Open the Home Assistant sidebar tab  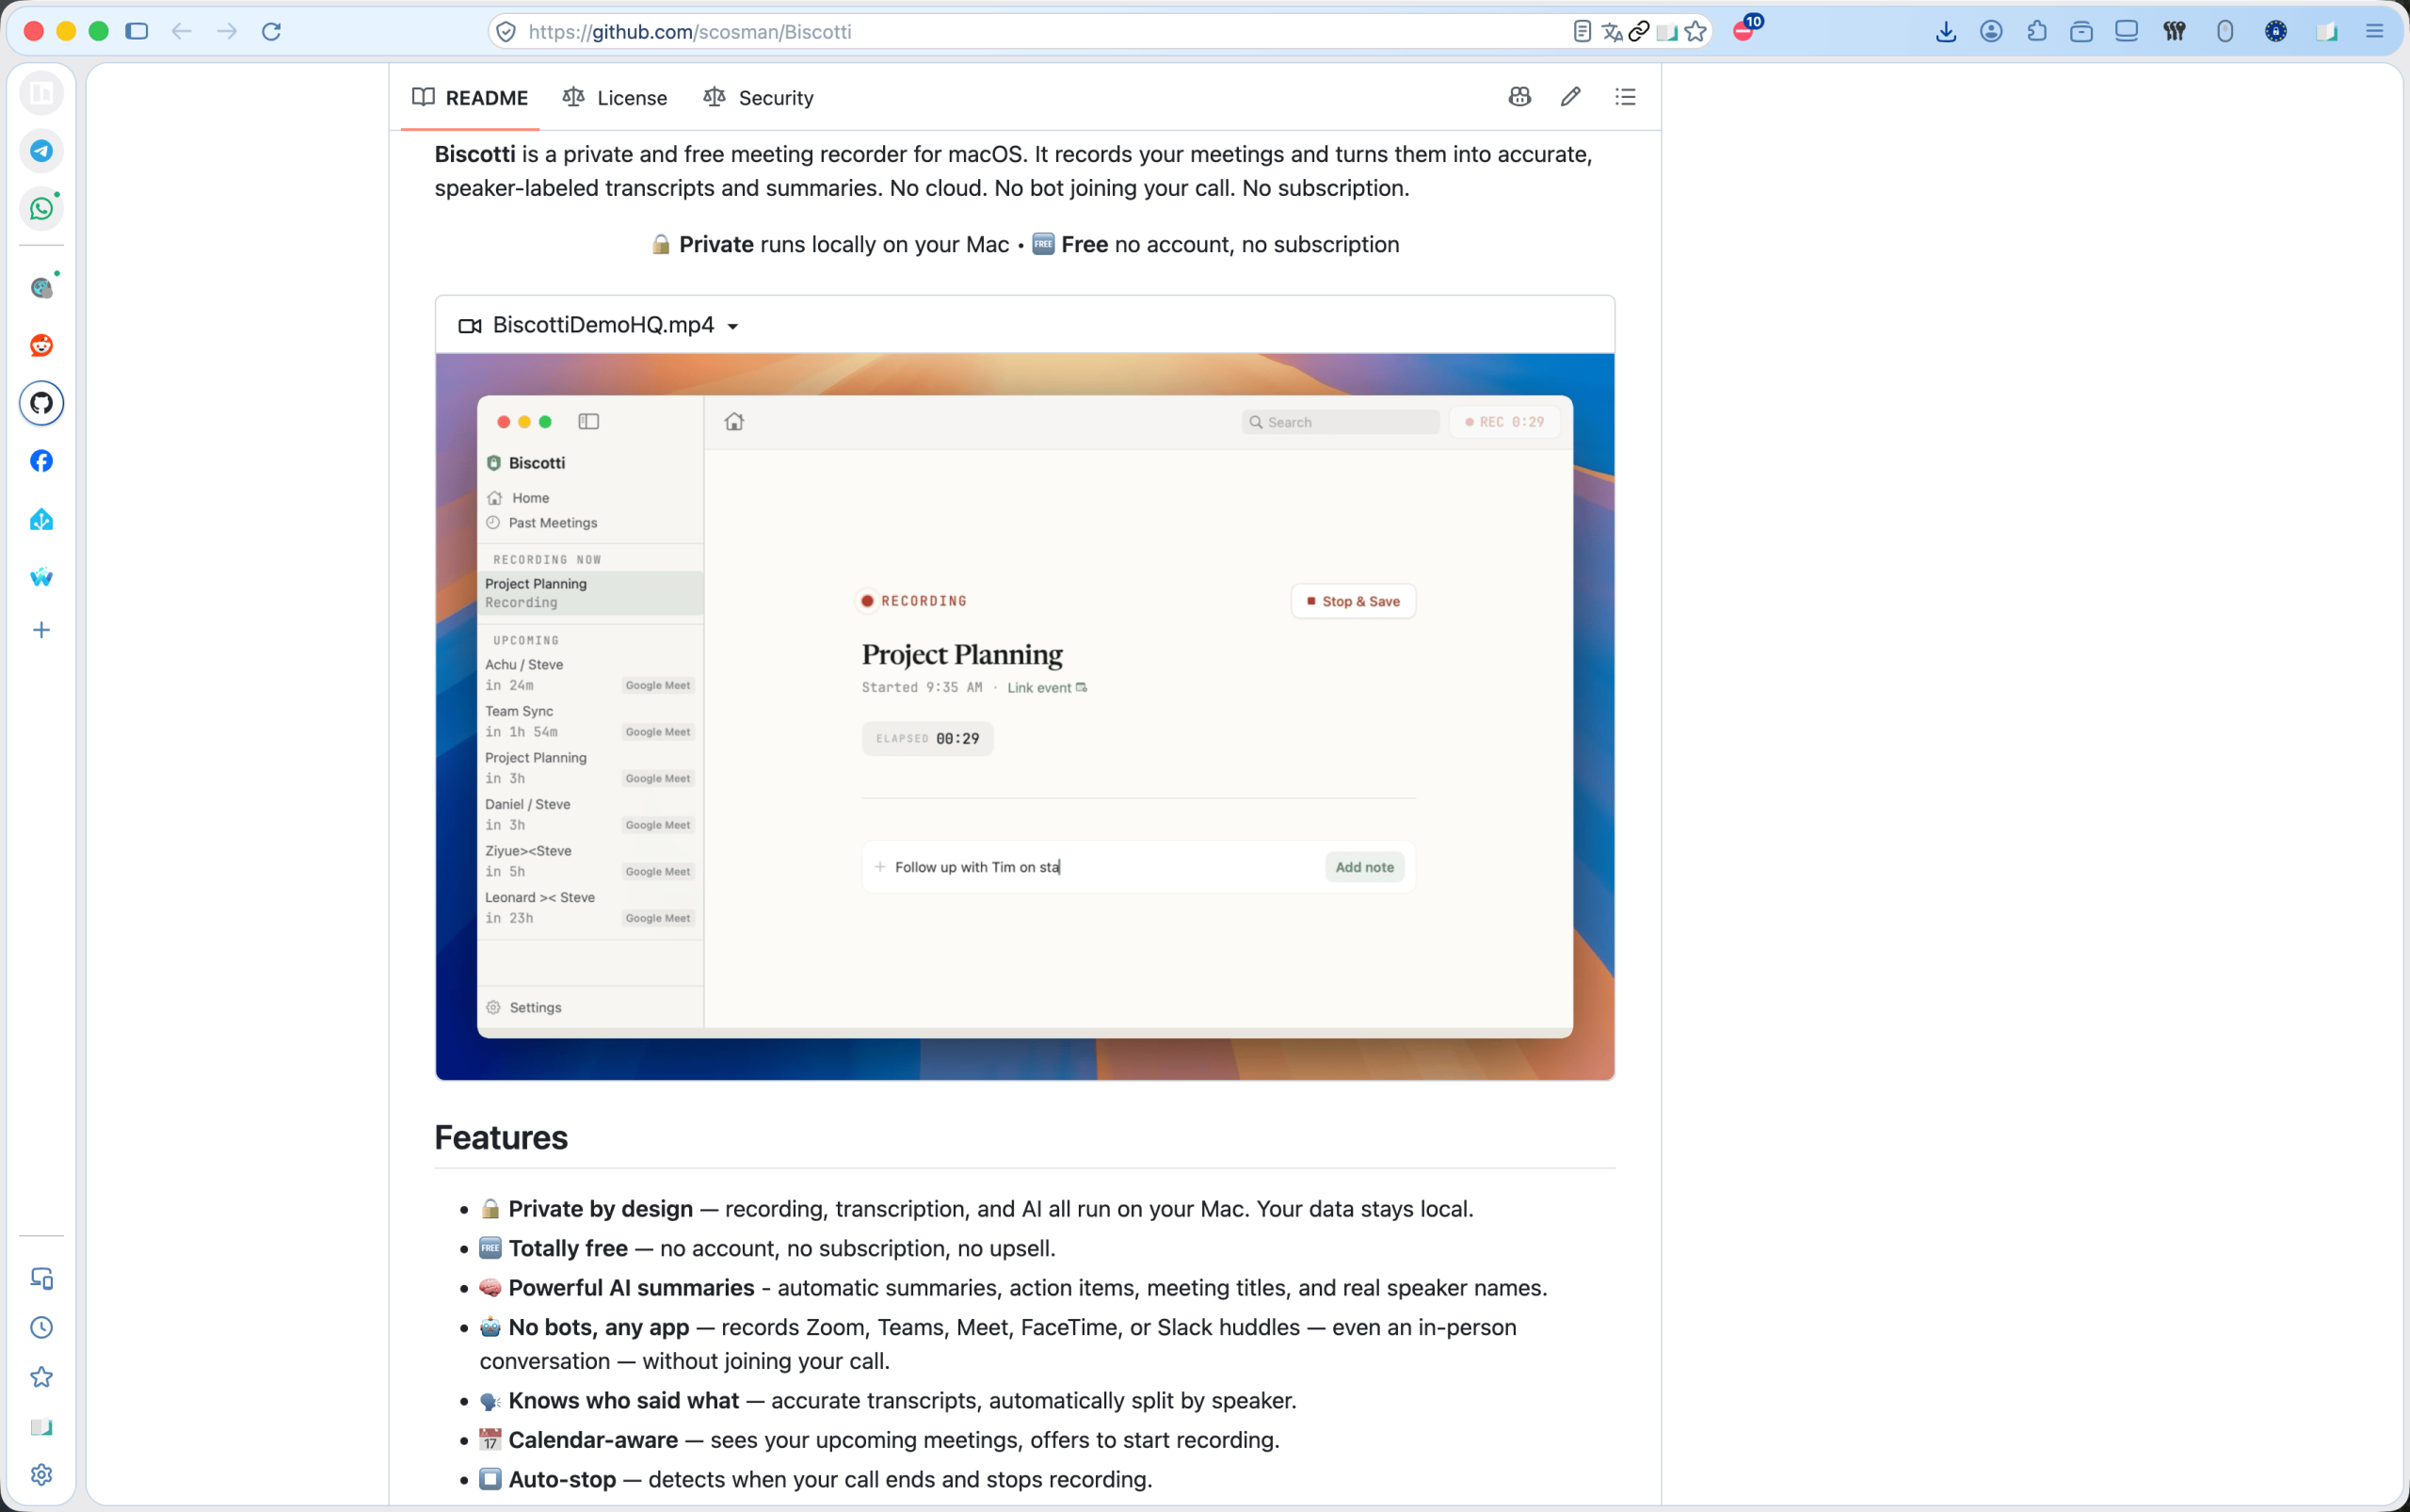(x=41, y=519)
